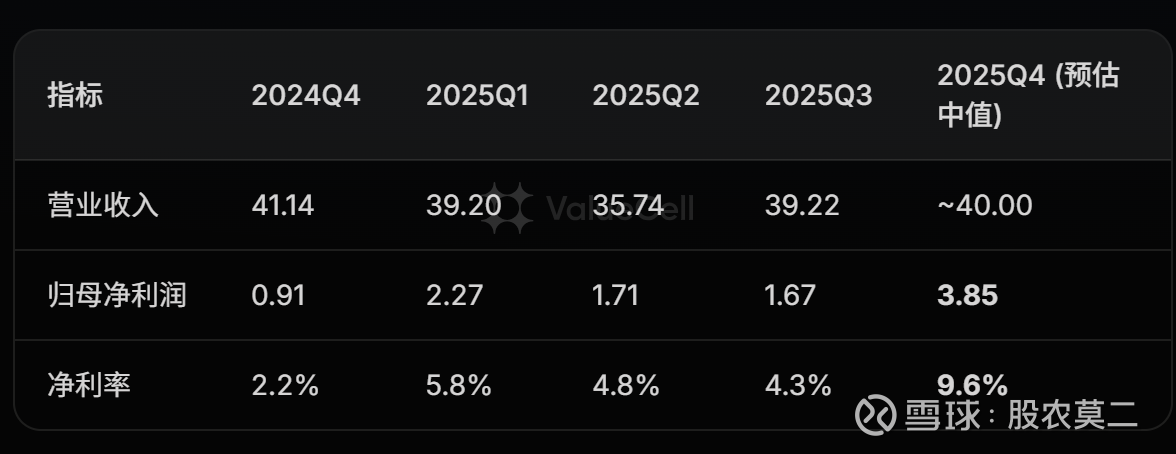The width and height of the screenshot is (1176, 454).
Task: Click the 39.22 revenue cell
Action: pos(802,206)
